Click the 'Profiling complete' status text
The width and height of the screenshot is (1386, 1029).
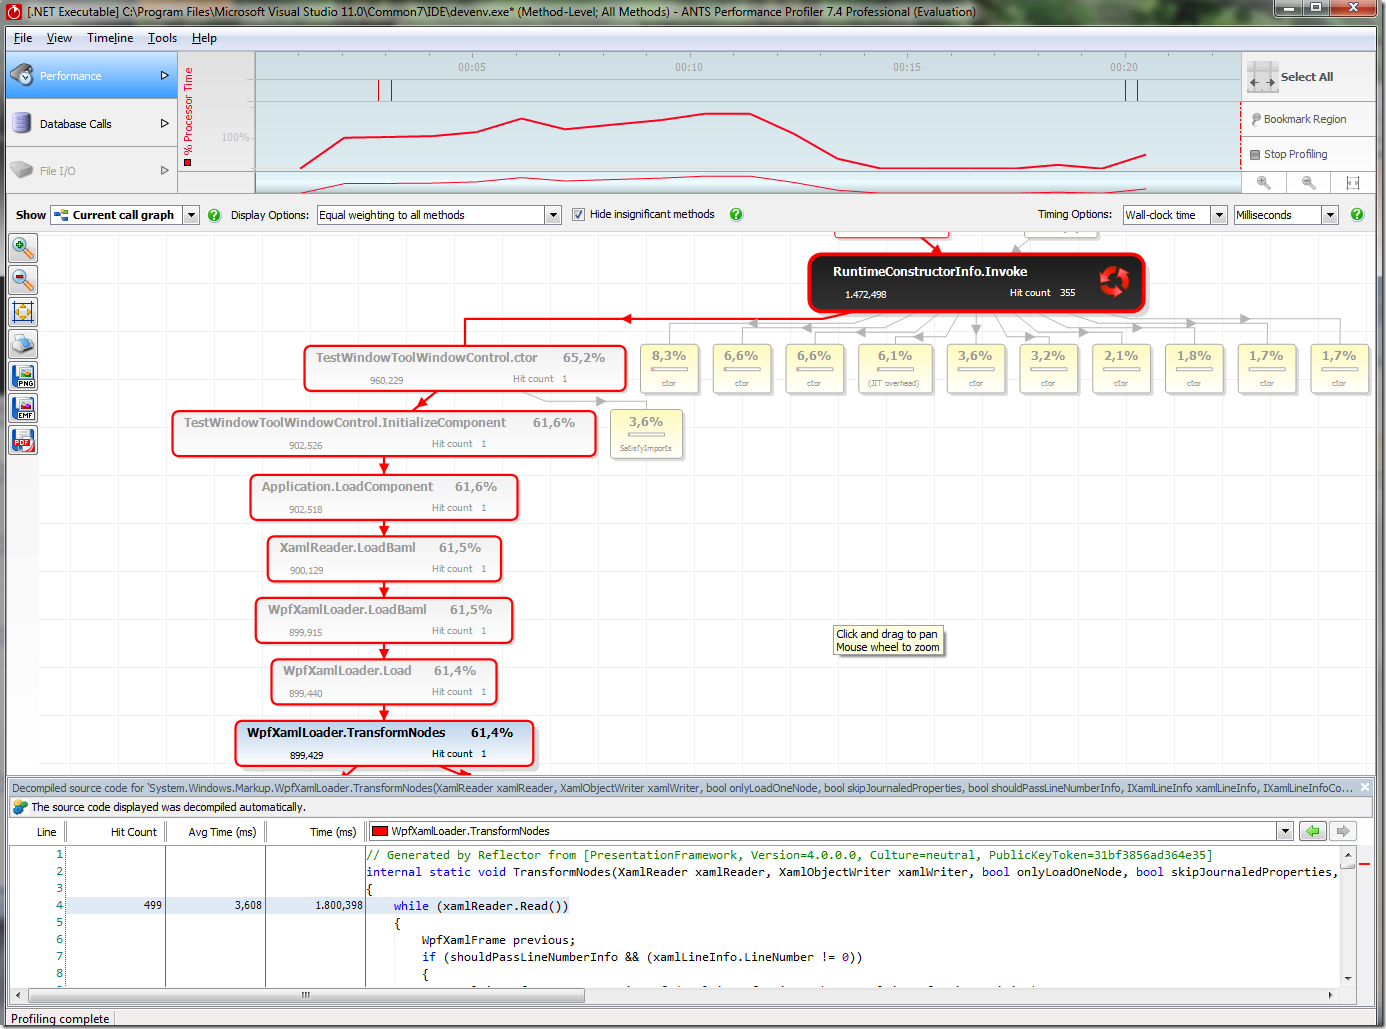[60, 1019]
